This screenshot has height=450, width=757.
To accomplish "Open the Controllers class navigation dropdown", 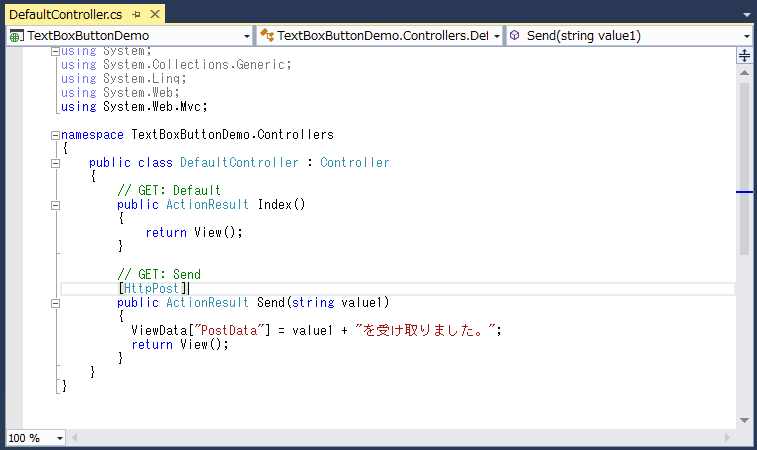I will pyautogui.click(x=497, y=36).
